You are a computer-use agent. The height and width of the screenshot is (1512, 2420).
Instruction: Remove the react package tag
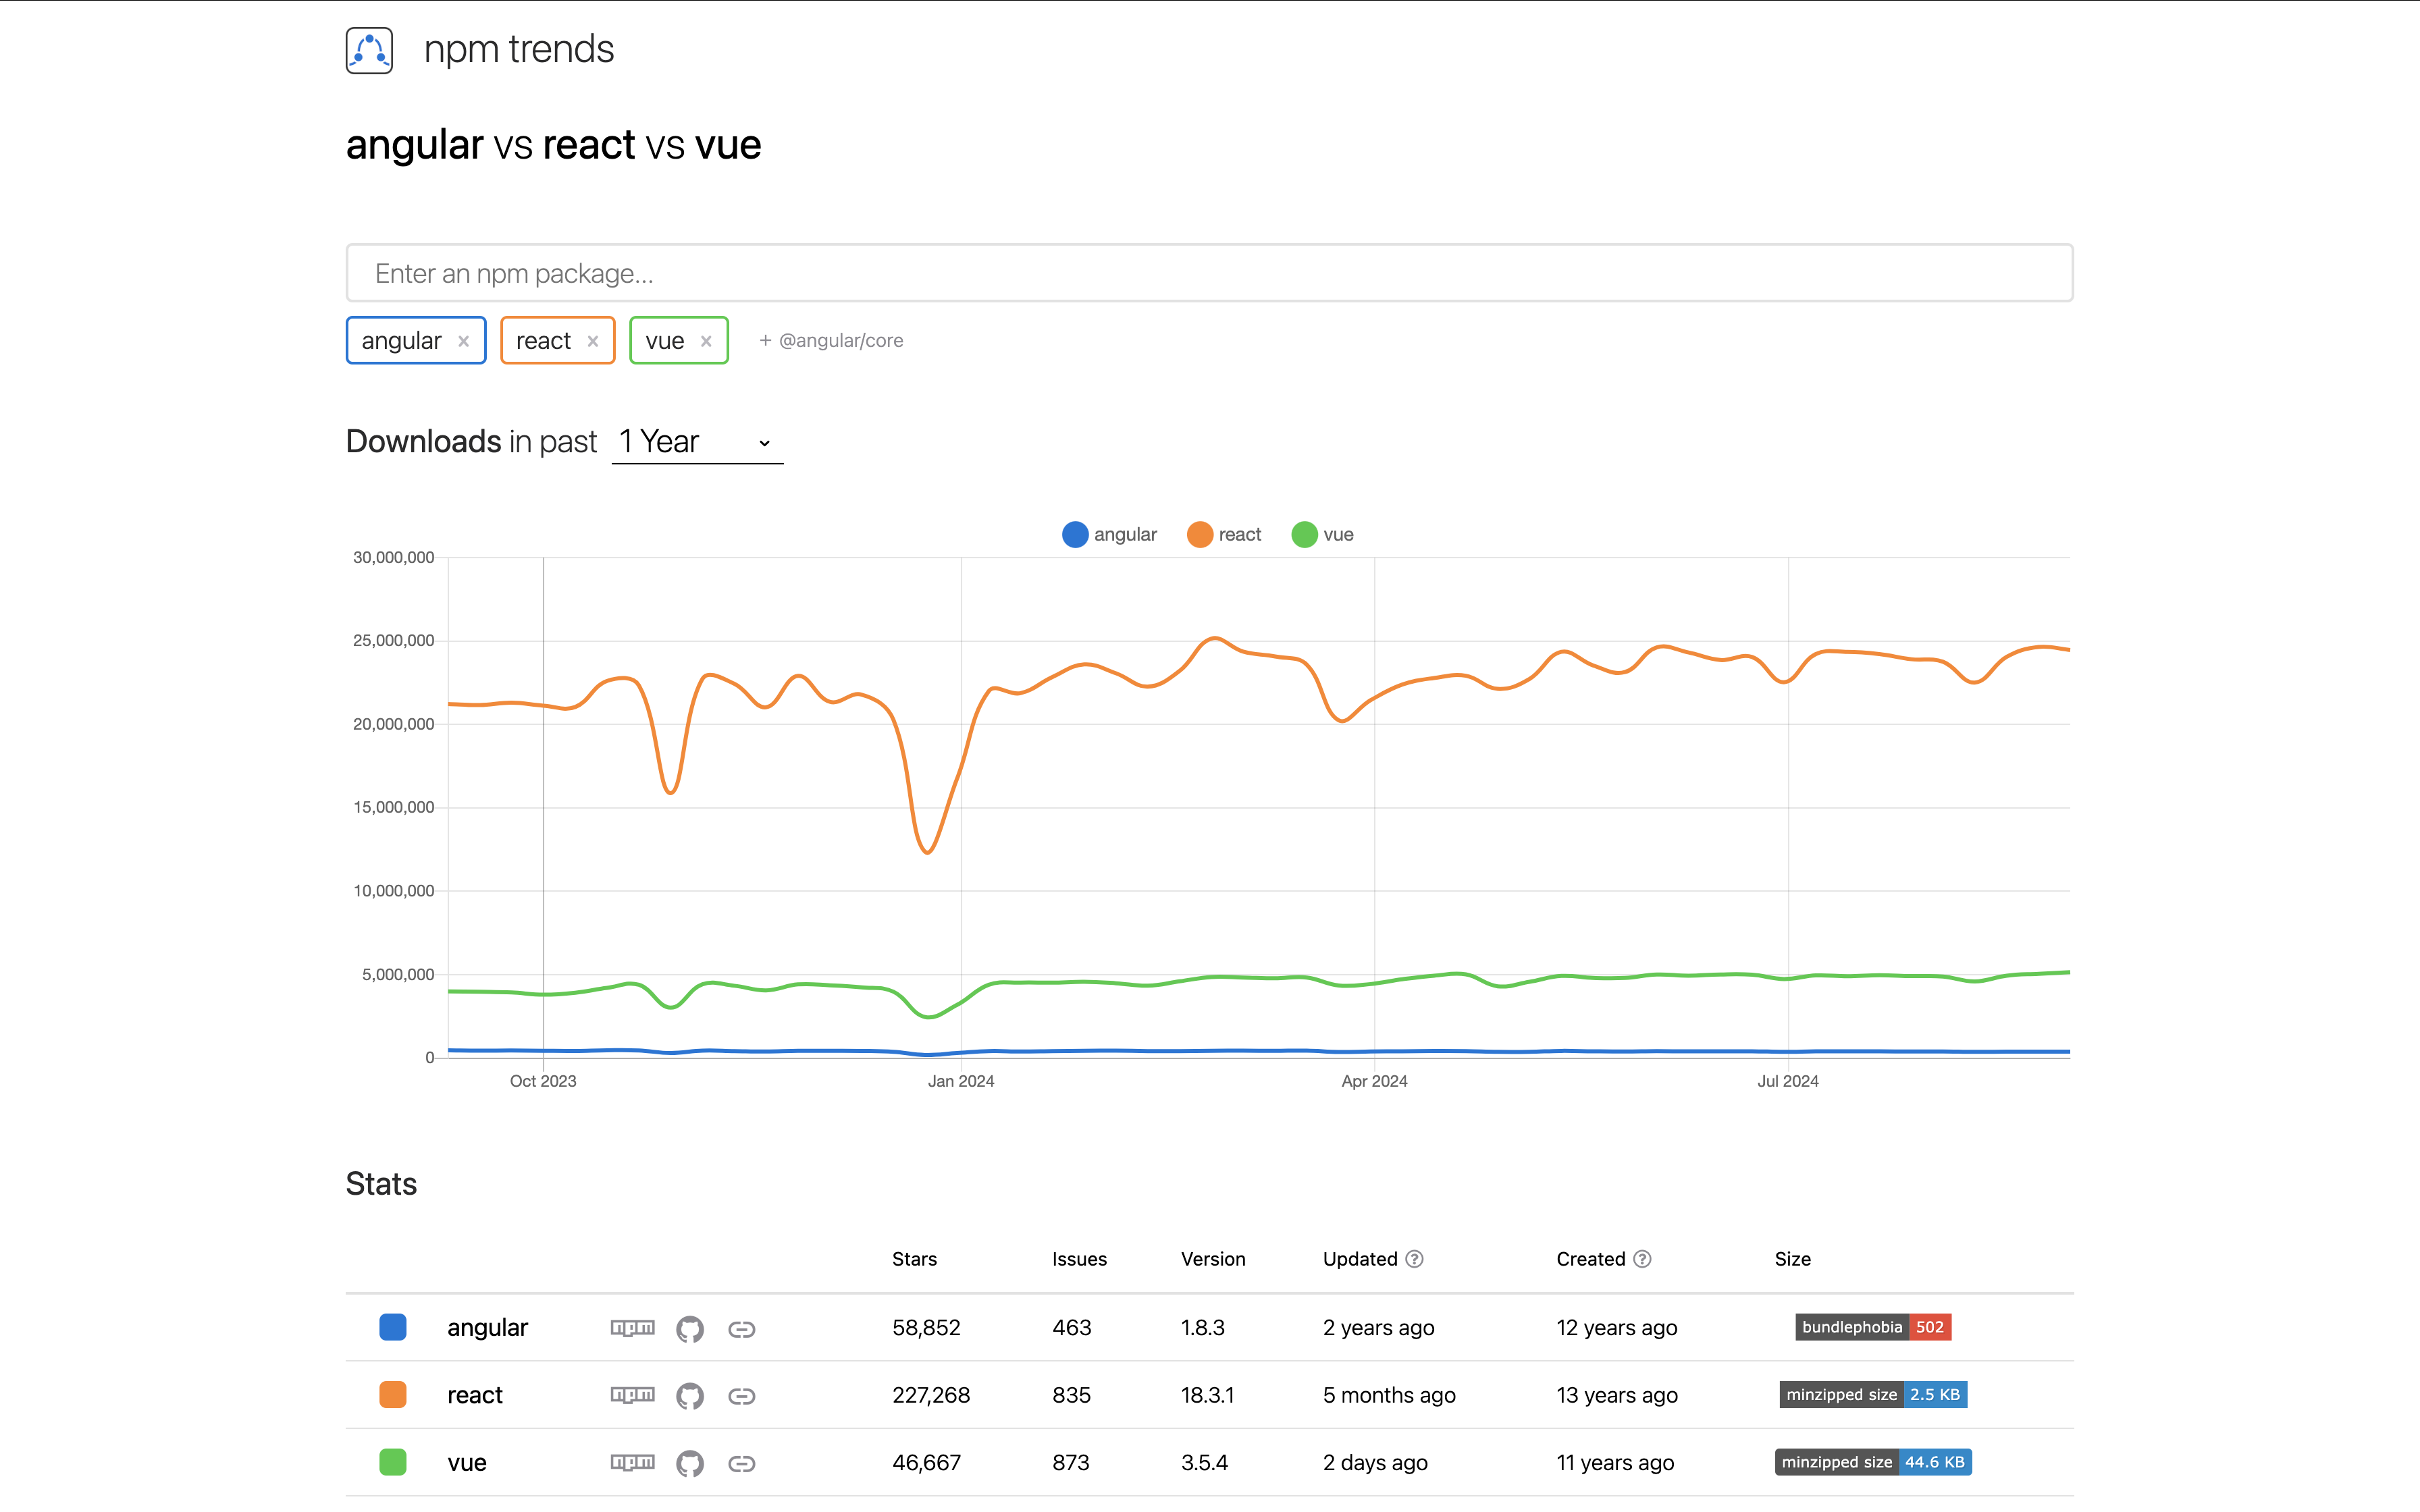pos(593,341)
